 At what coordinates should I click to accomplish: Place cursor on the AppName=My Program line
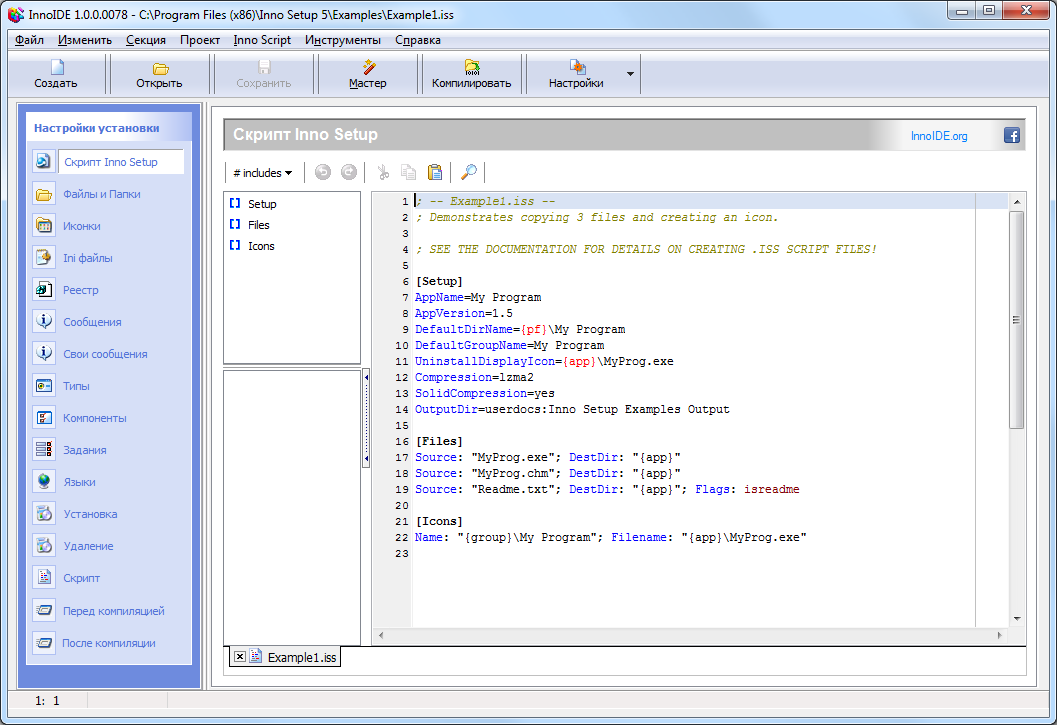(x=478, y=297)
